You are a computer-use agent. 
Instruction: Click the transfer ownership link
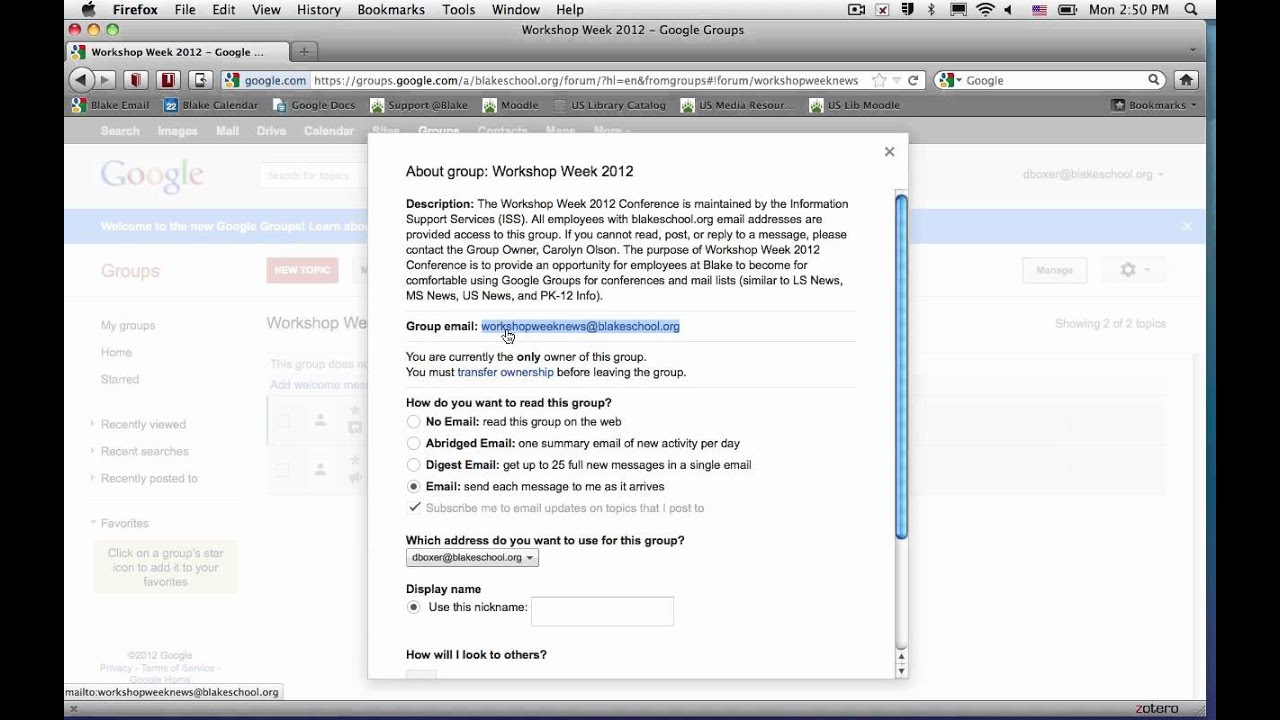coord(505,372)
